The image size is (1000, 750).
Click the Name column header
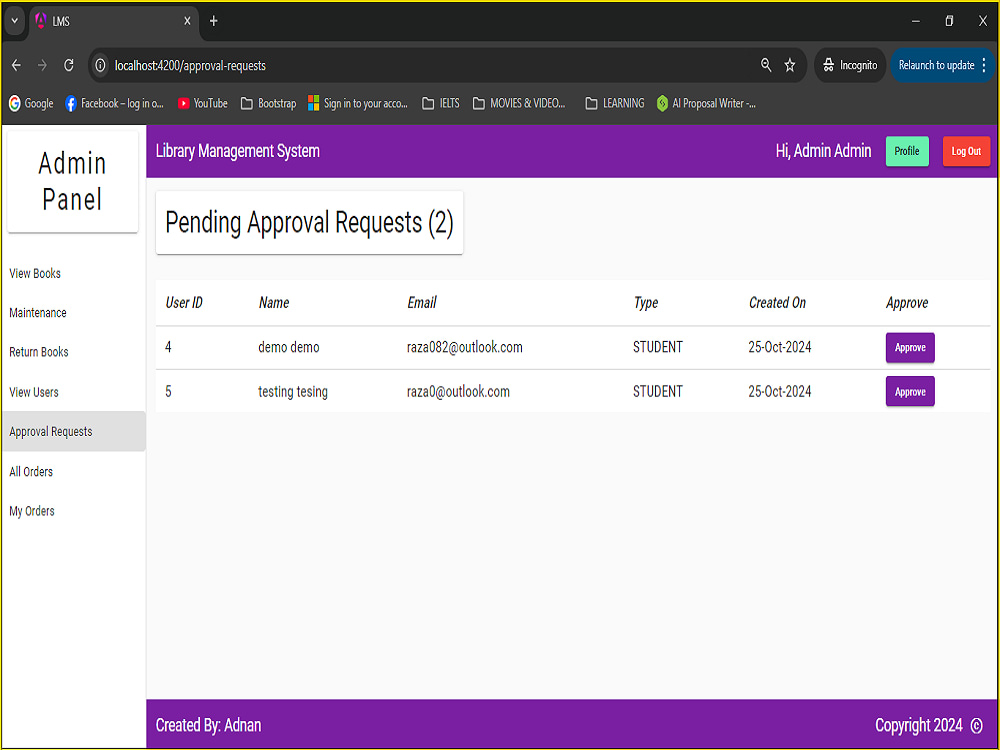pyautogui.click(x=274, y=303)
